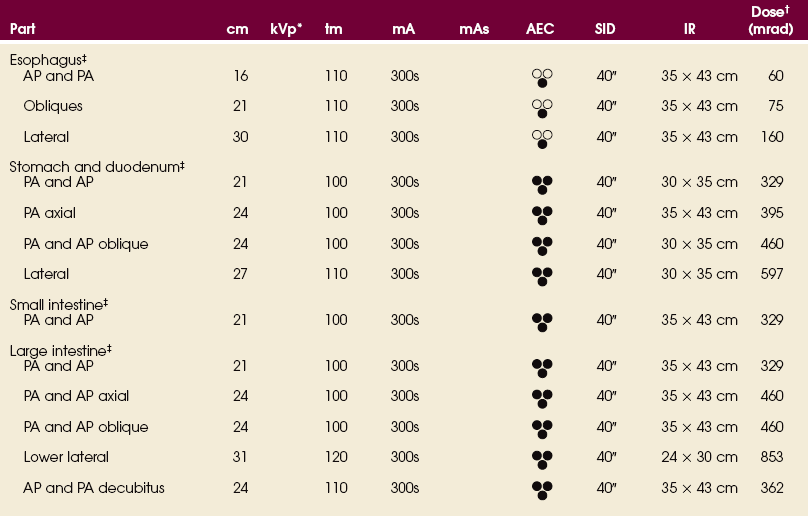Click the 24 × 30 cm IR value

click(699, 457)
